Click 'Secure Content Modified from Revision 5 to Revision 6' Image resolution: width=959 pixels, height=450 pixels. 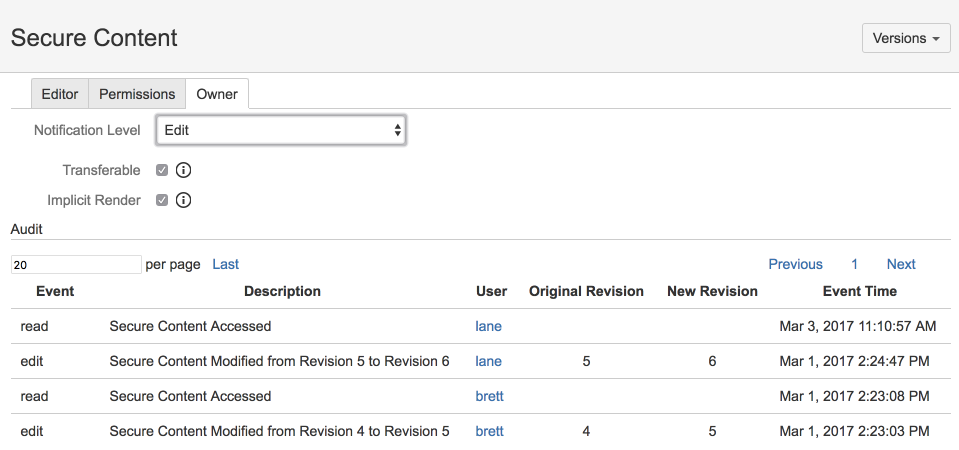tap(280, 361)
